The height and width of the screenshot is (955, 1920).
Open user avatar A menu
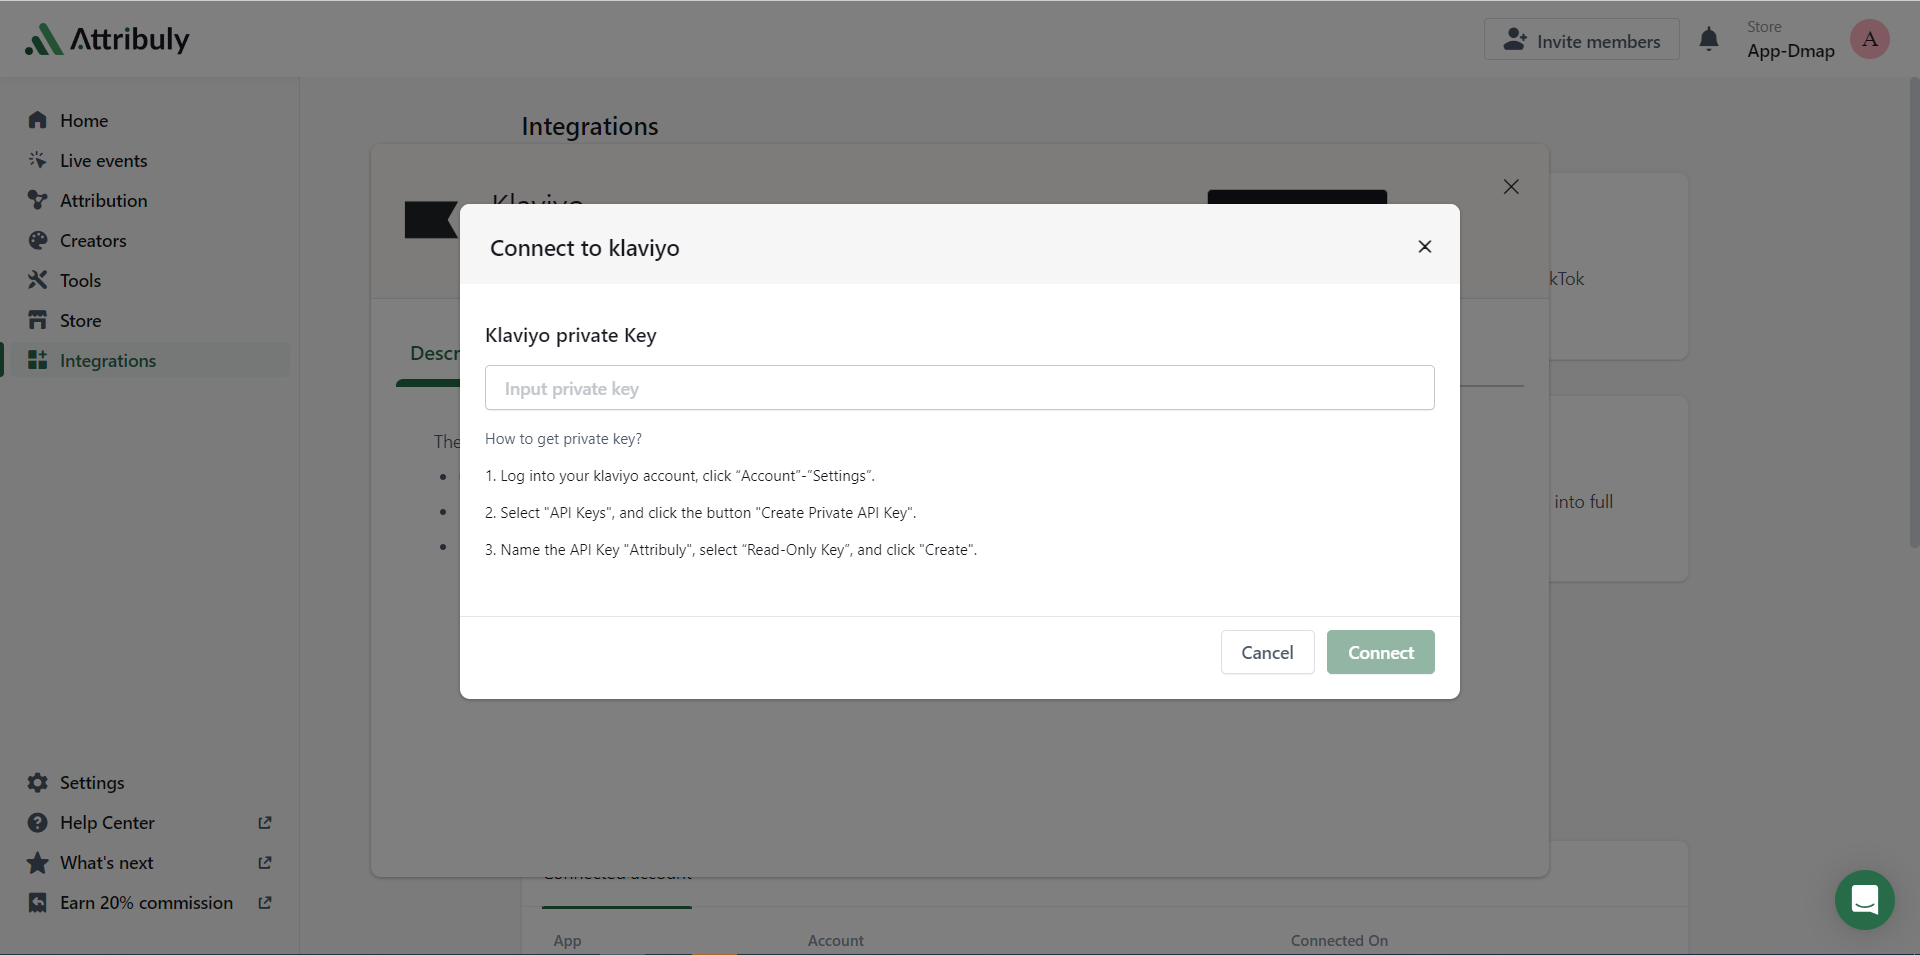pos(1869,39)
